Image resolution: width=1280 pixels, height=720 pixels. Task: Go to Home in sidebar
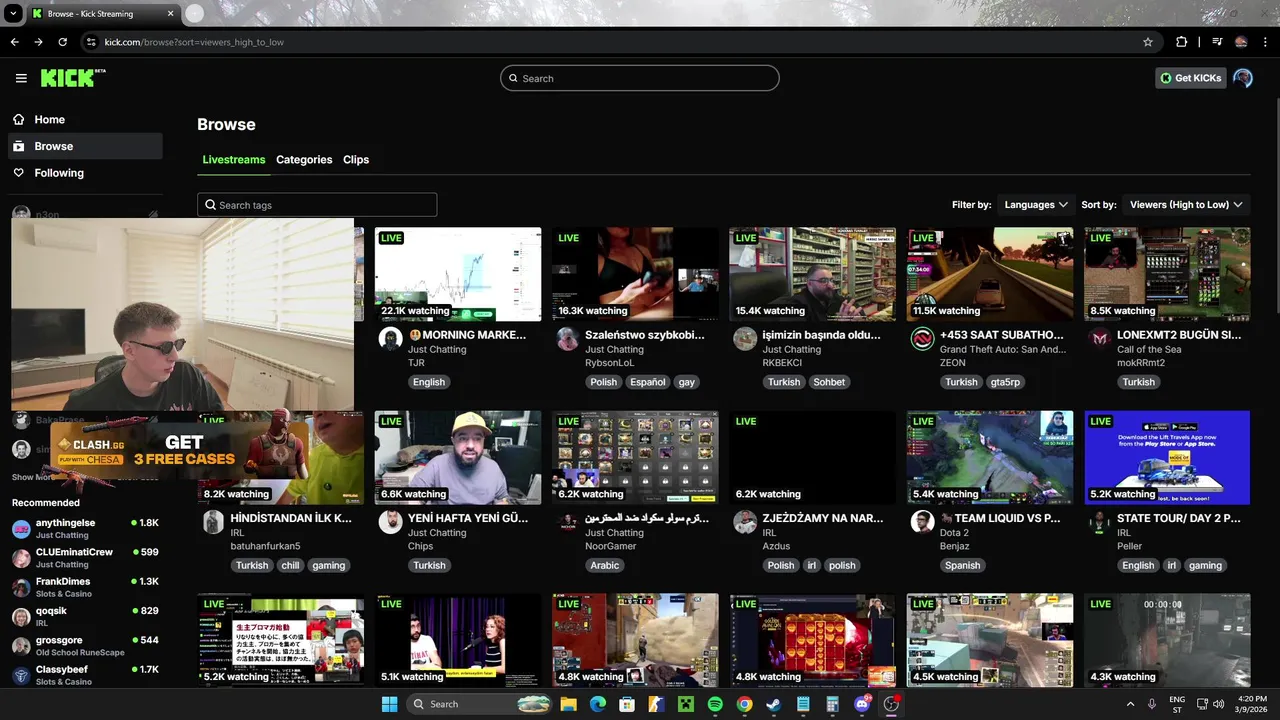(x=86, y=119)
